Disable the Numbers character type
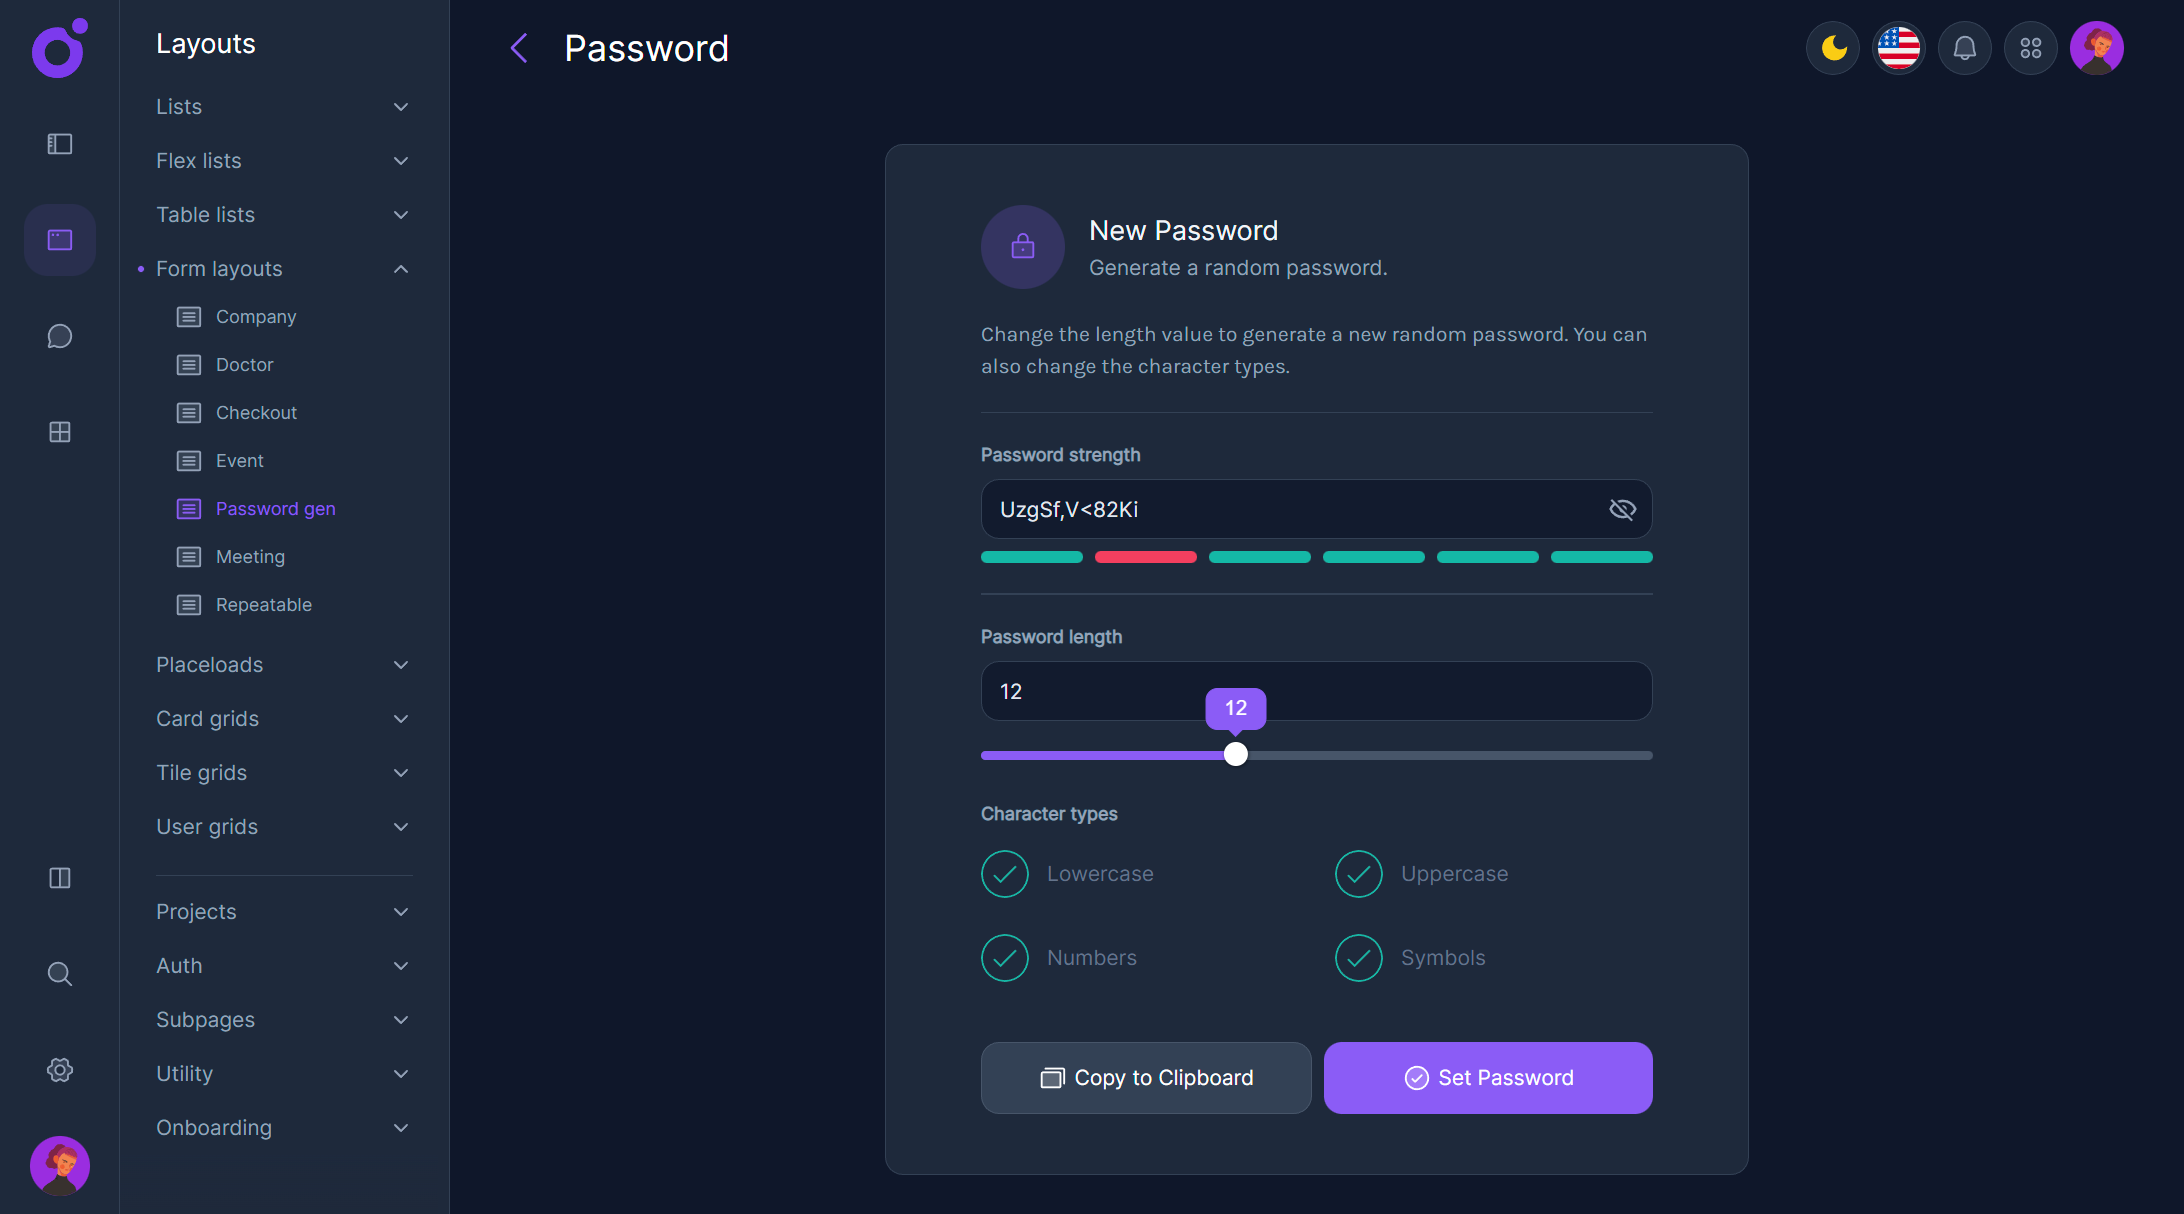The image size is (2184, 1214). pos(1005,958)
